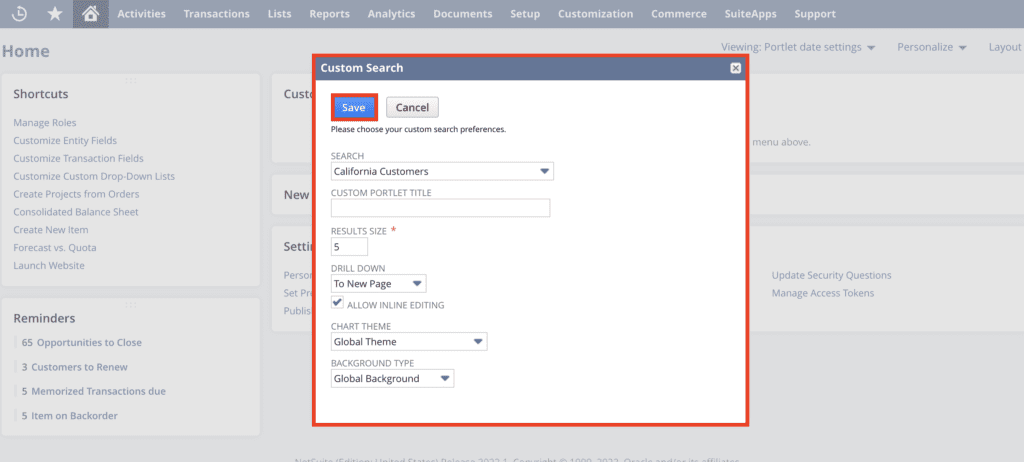This screenshot has height=462, width=1024.
Task: Close the Custom Search dialog
Action: (x=735, y=68)
